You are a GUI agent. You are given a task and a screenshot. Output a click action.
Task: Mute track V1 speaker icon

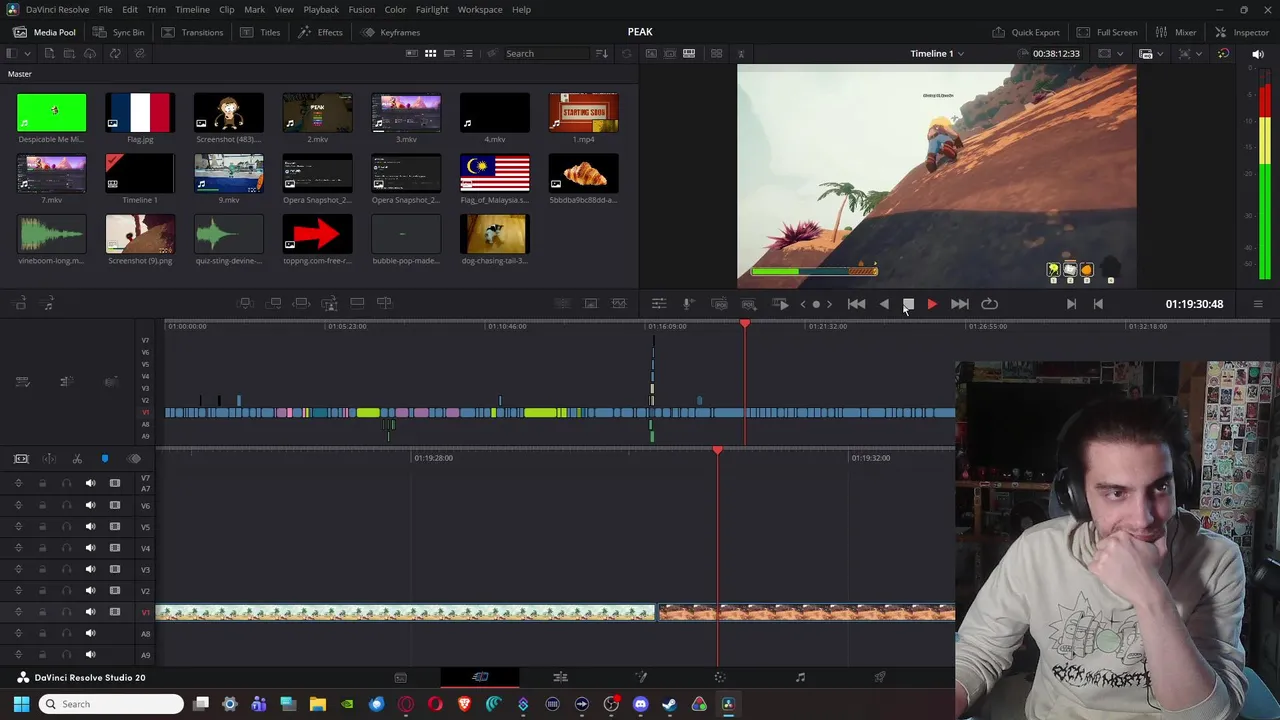pos(90,612)
